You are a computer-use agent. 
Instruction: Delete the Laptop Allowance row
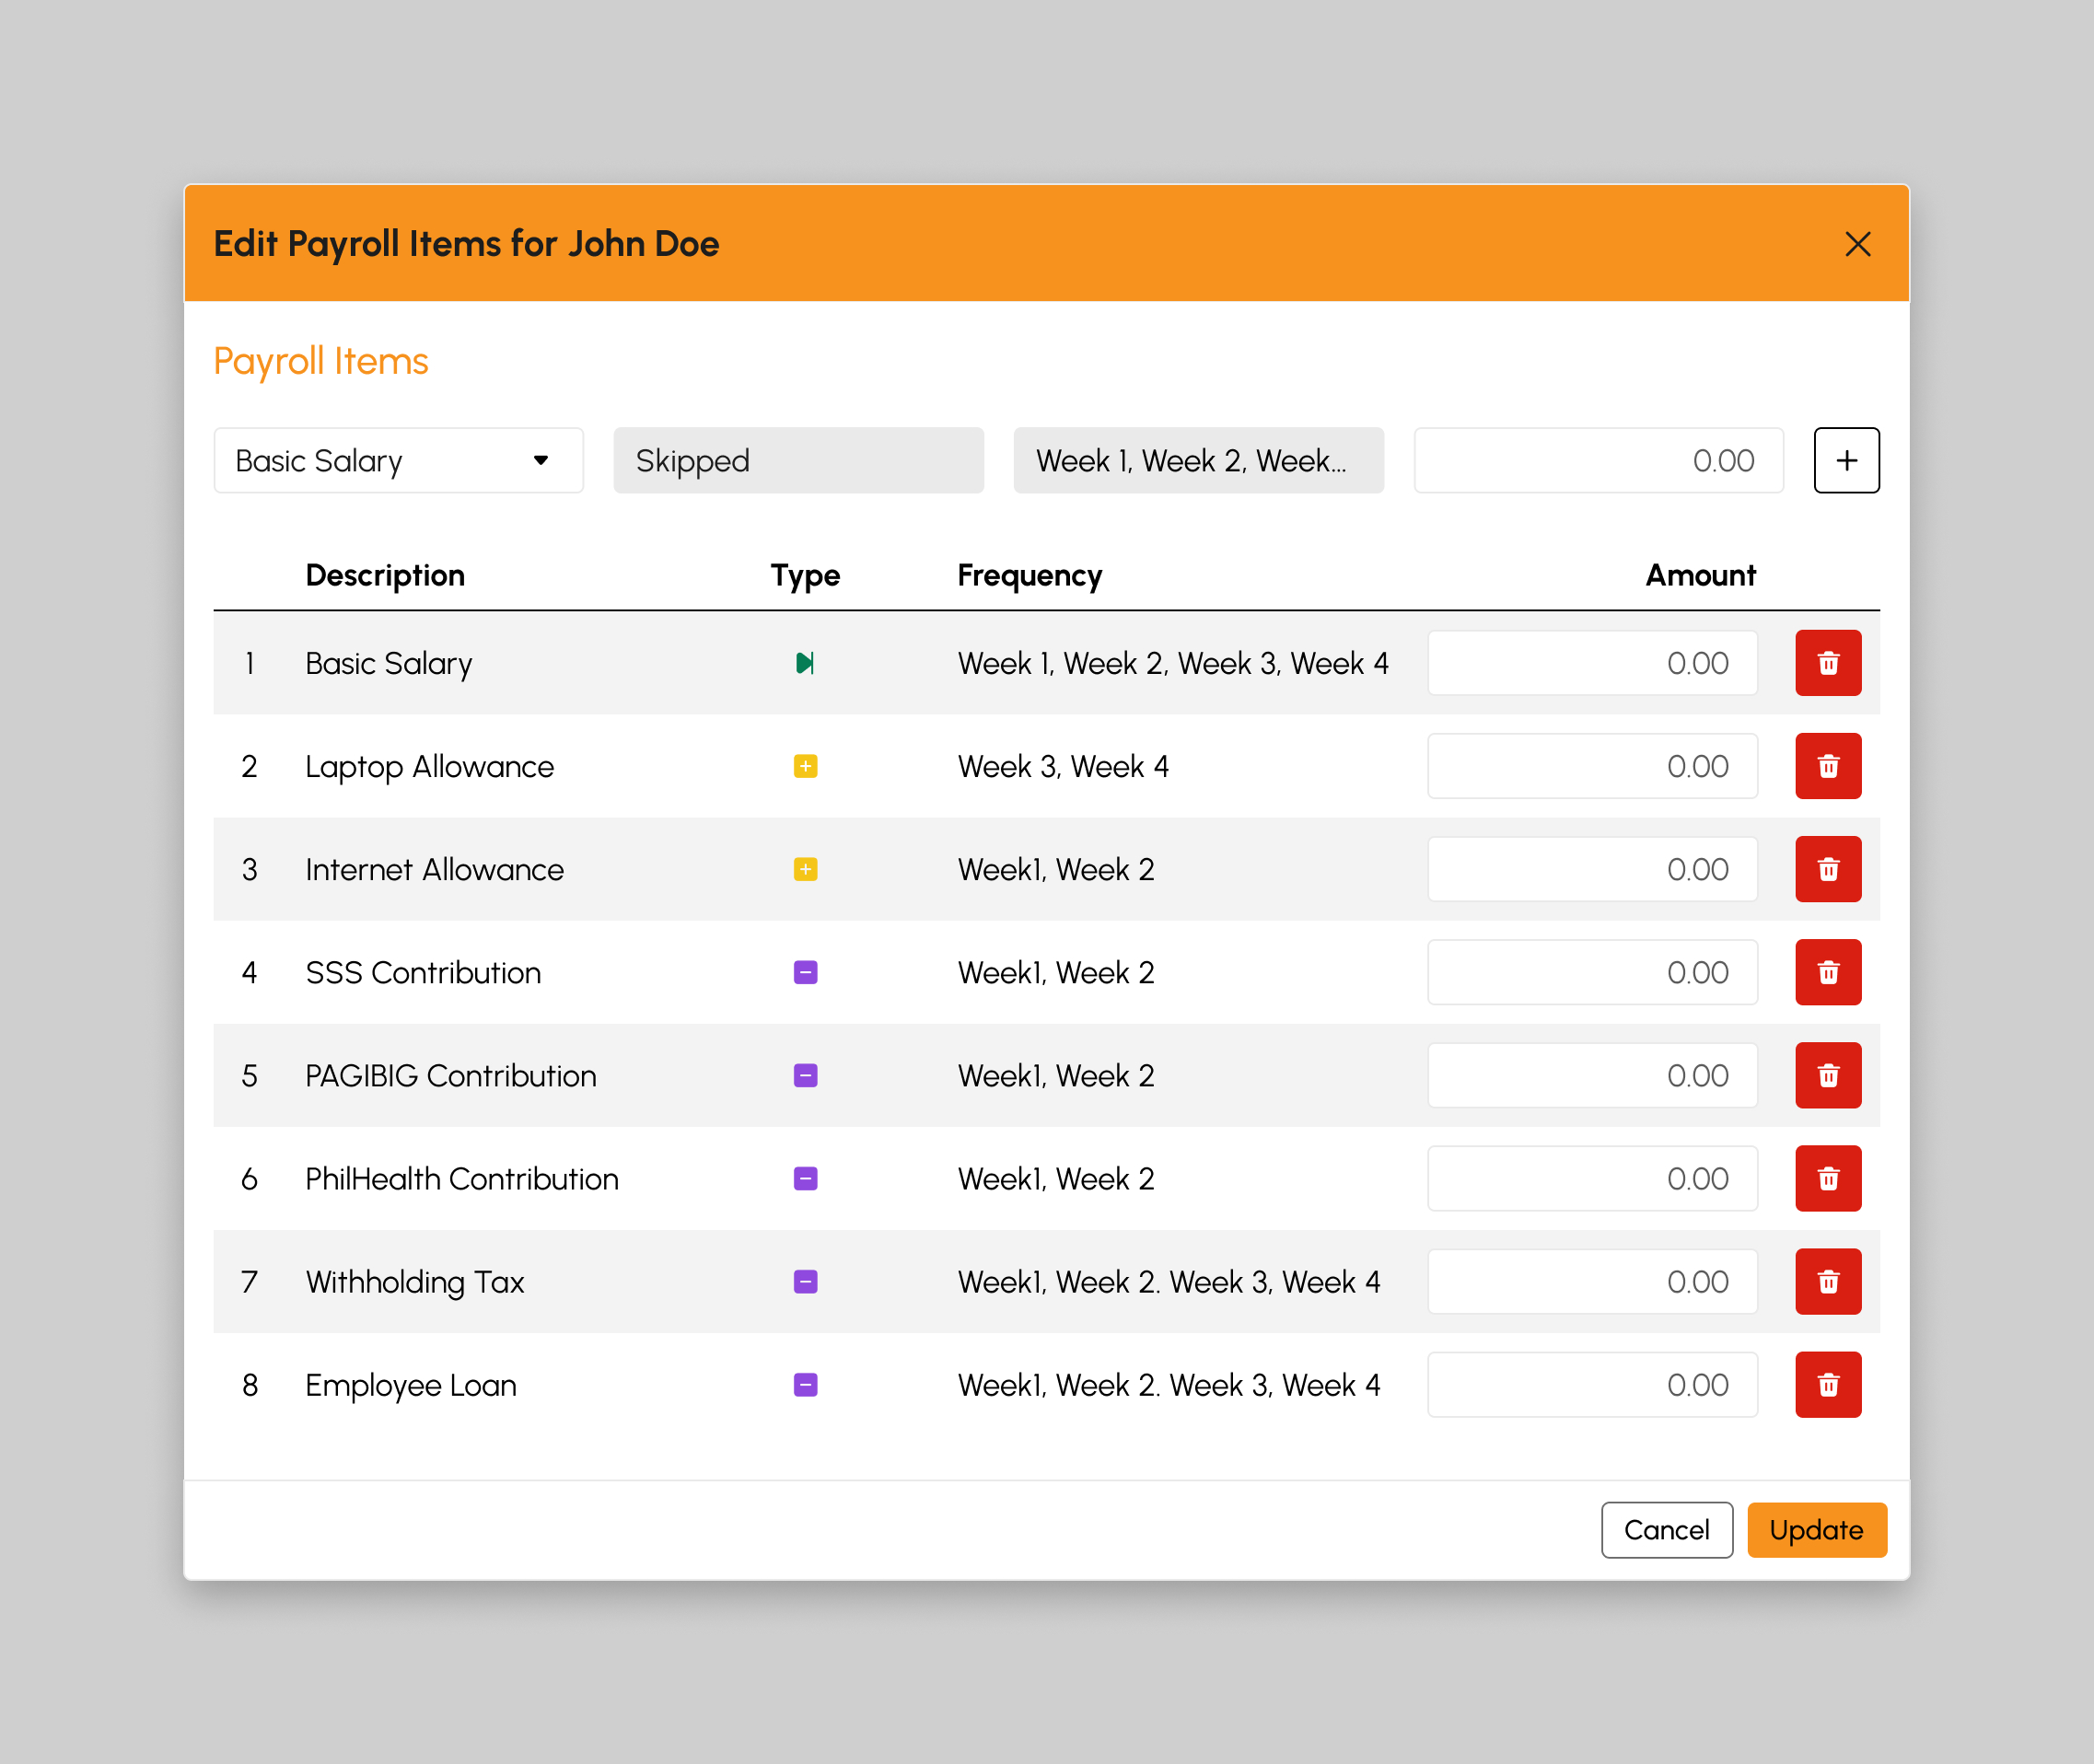(x=1828, y=766)
